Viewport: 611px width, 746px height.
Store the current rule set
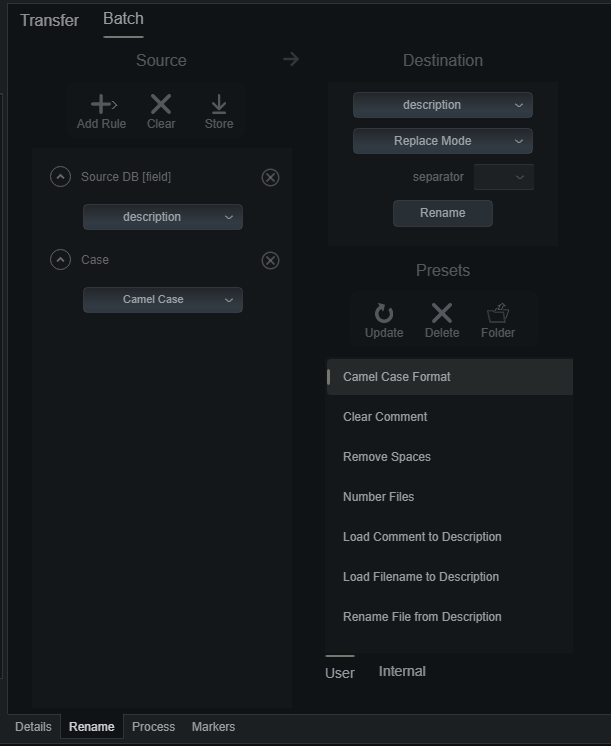[219, 111]
